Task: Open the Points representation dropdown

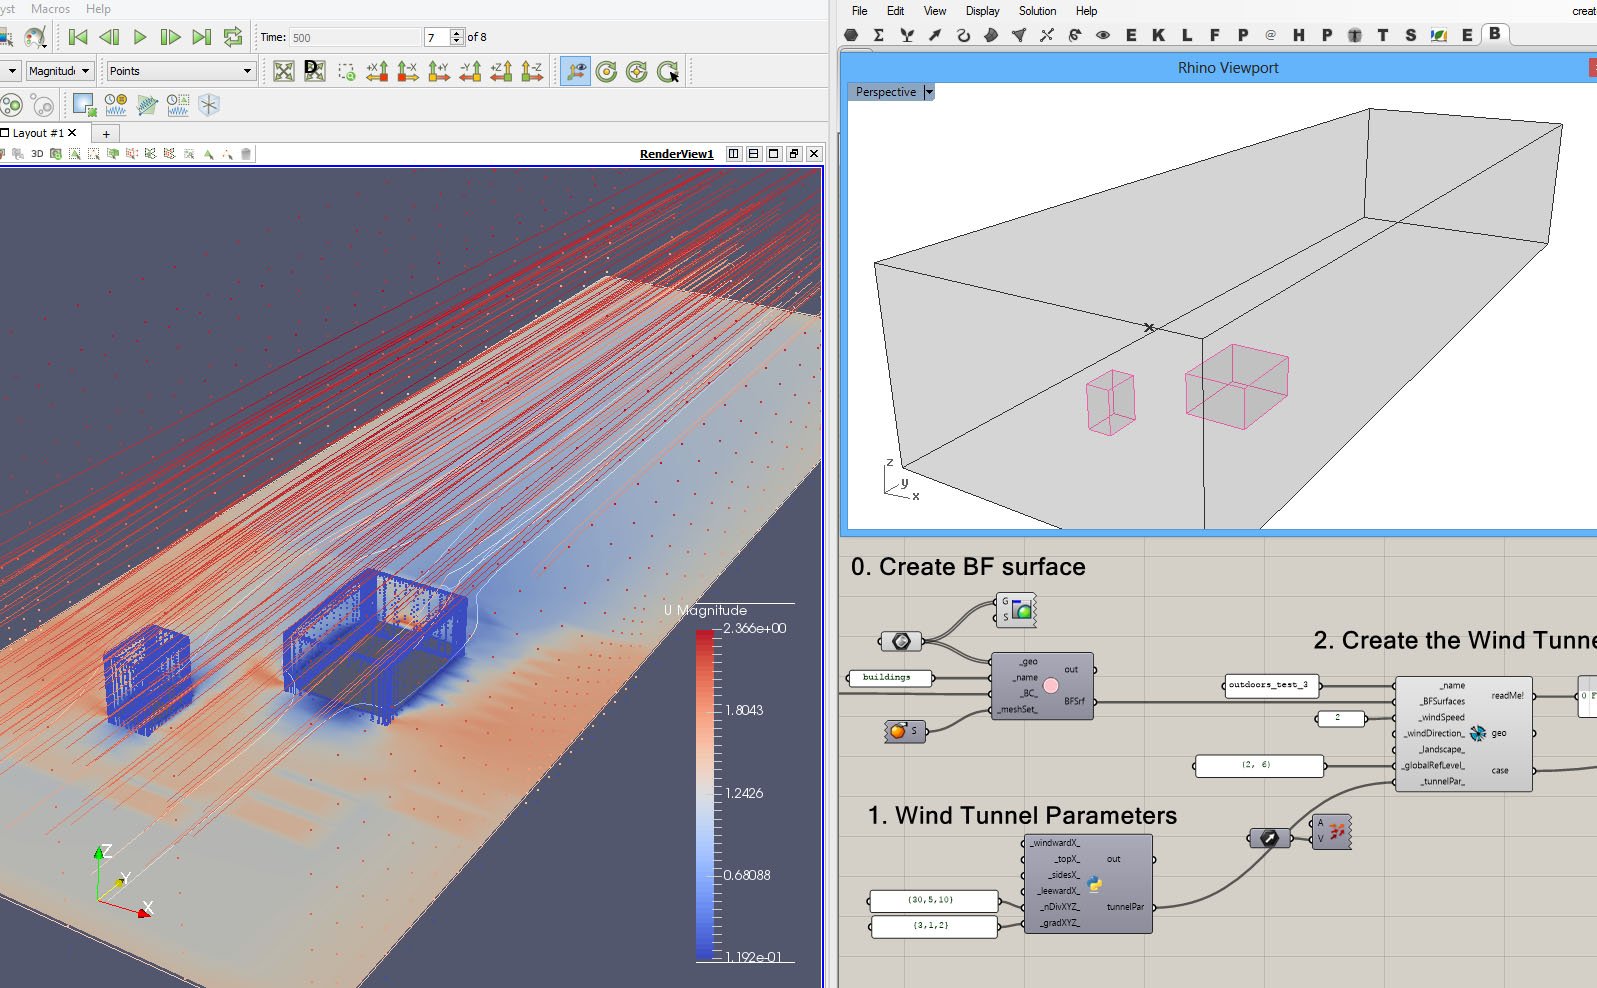Action: [x=181, y=71]
